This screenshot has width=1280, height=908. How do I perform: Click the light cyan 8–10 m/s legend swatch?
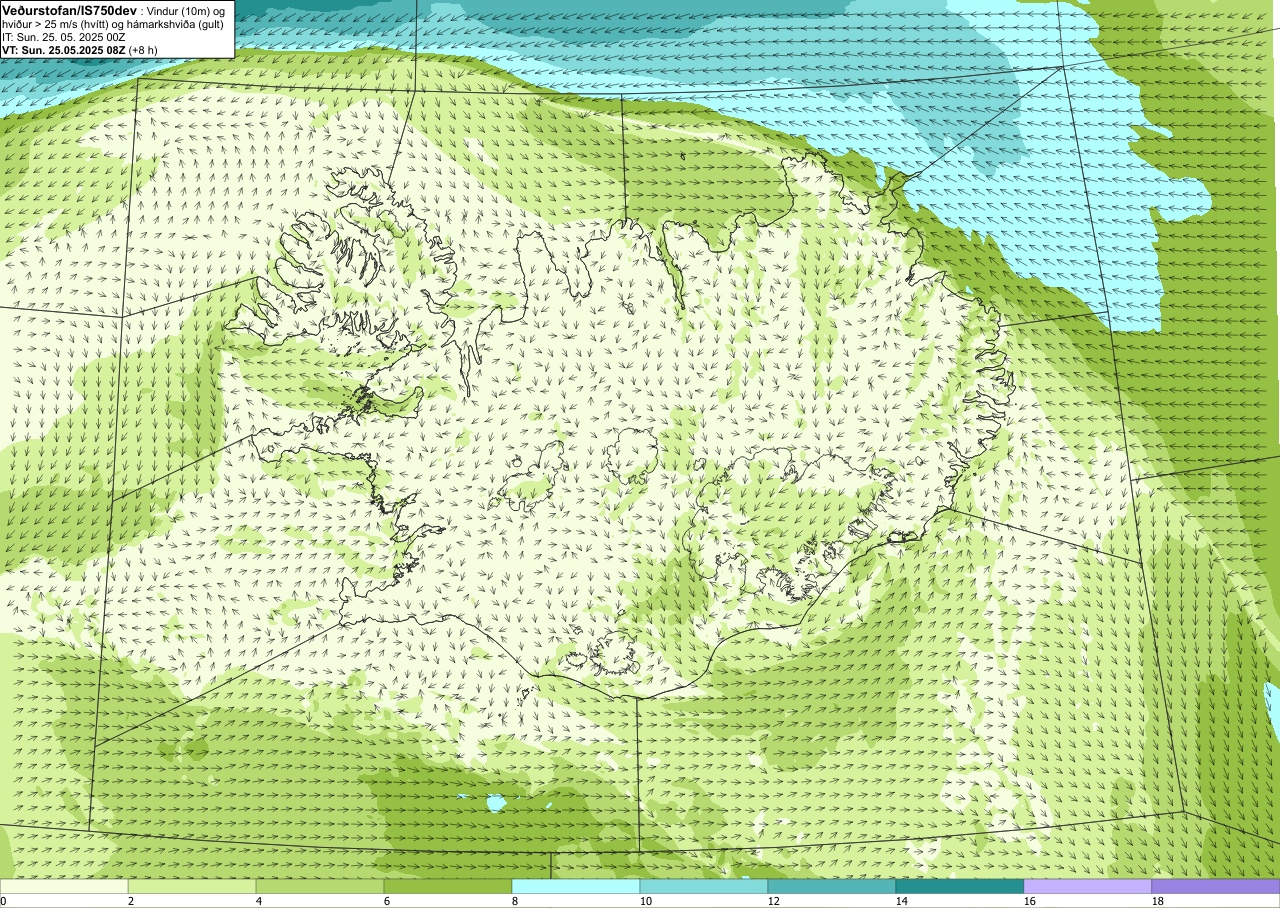[x=576, y=886]
